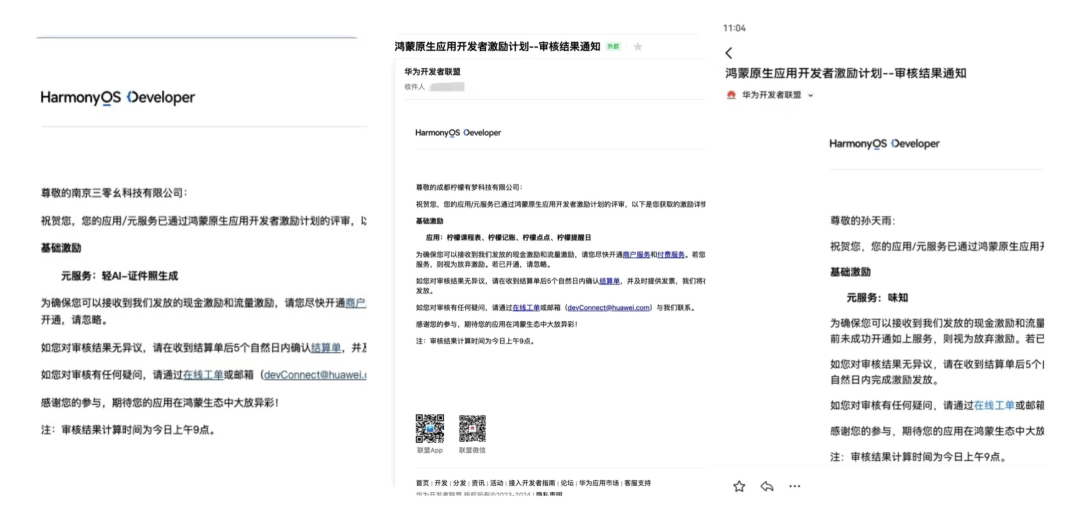Click the middle email subject 鸿蒙原生应用开发者激励计划--审核结果通知
Viewport: 1080px width, 520px height.
click(497, 47)
